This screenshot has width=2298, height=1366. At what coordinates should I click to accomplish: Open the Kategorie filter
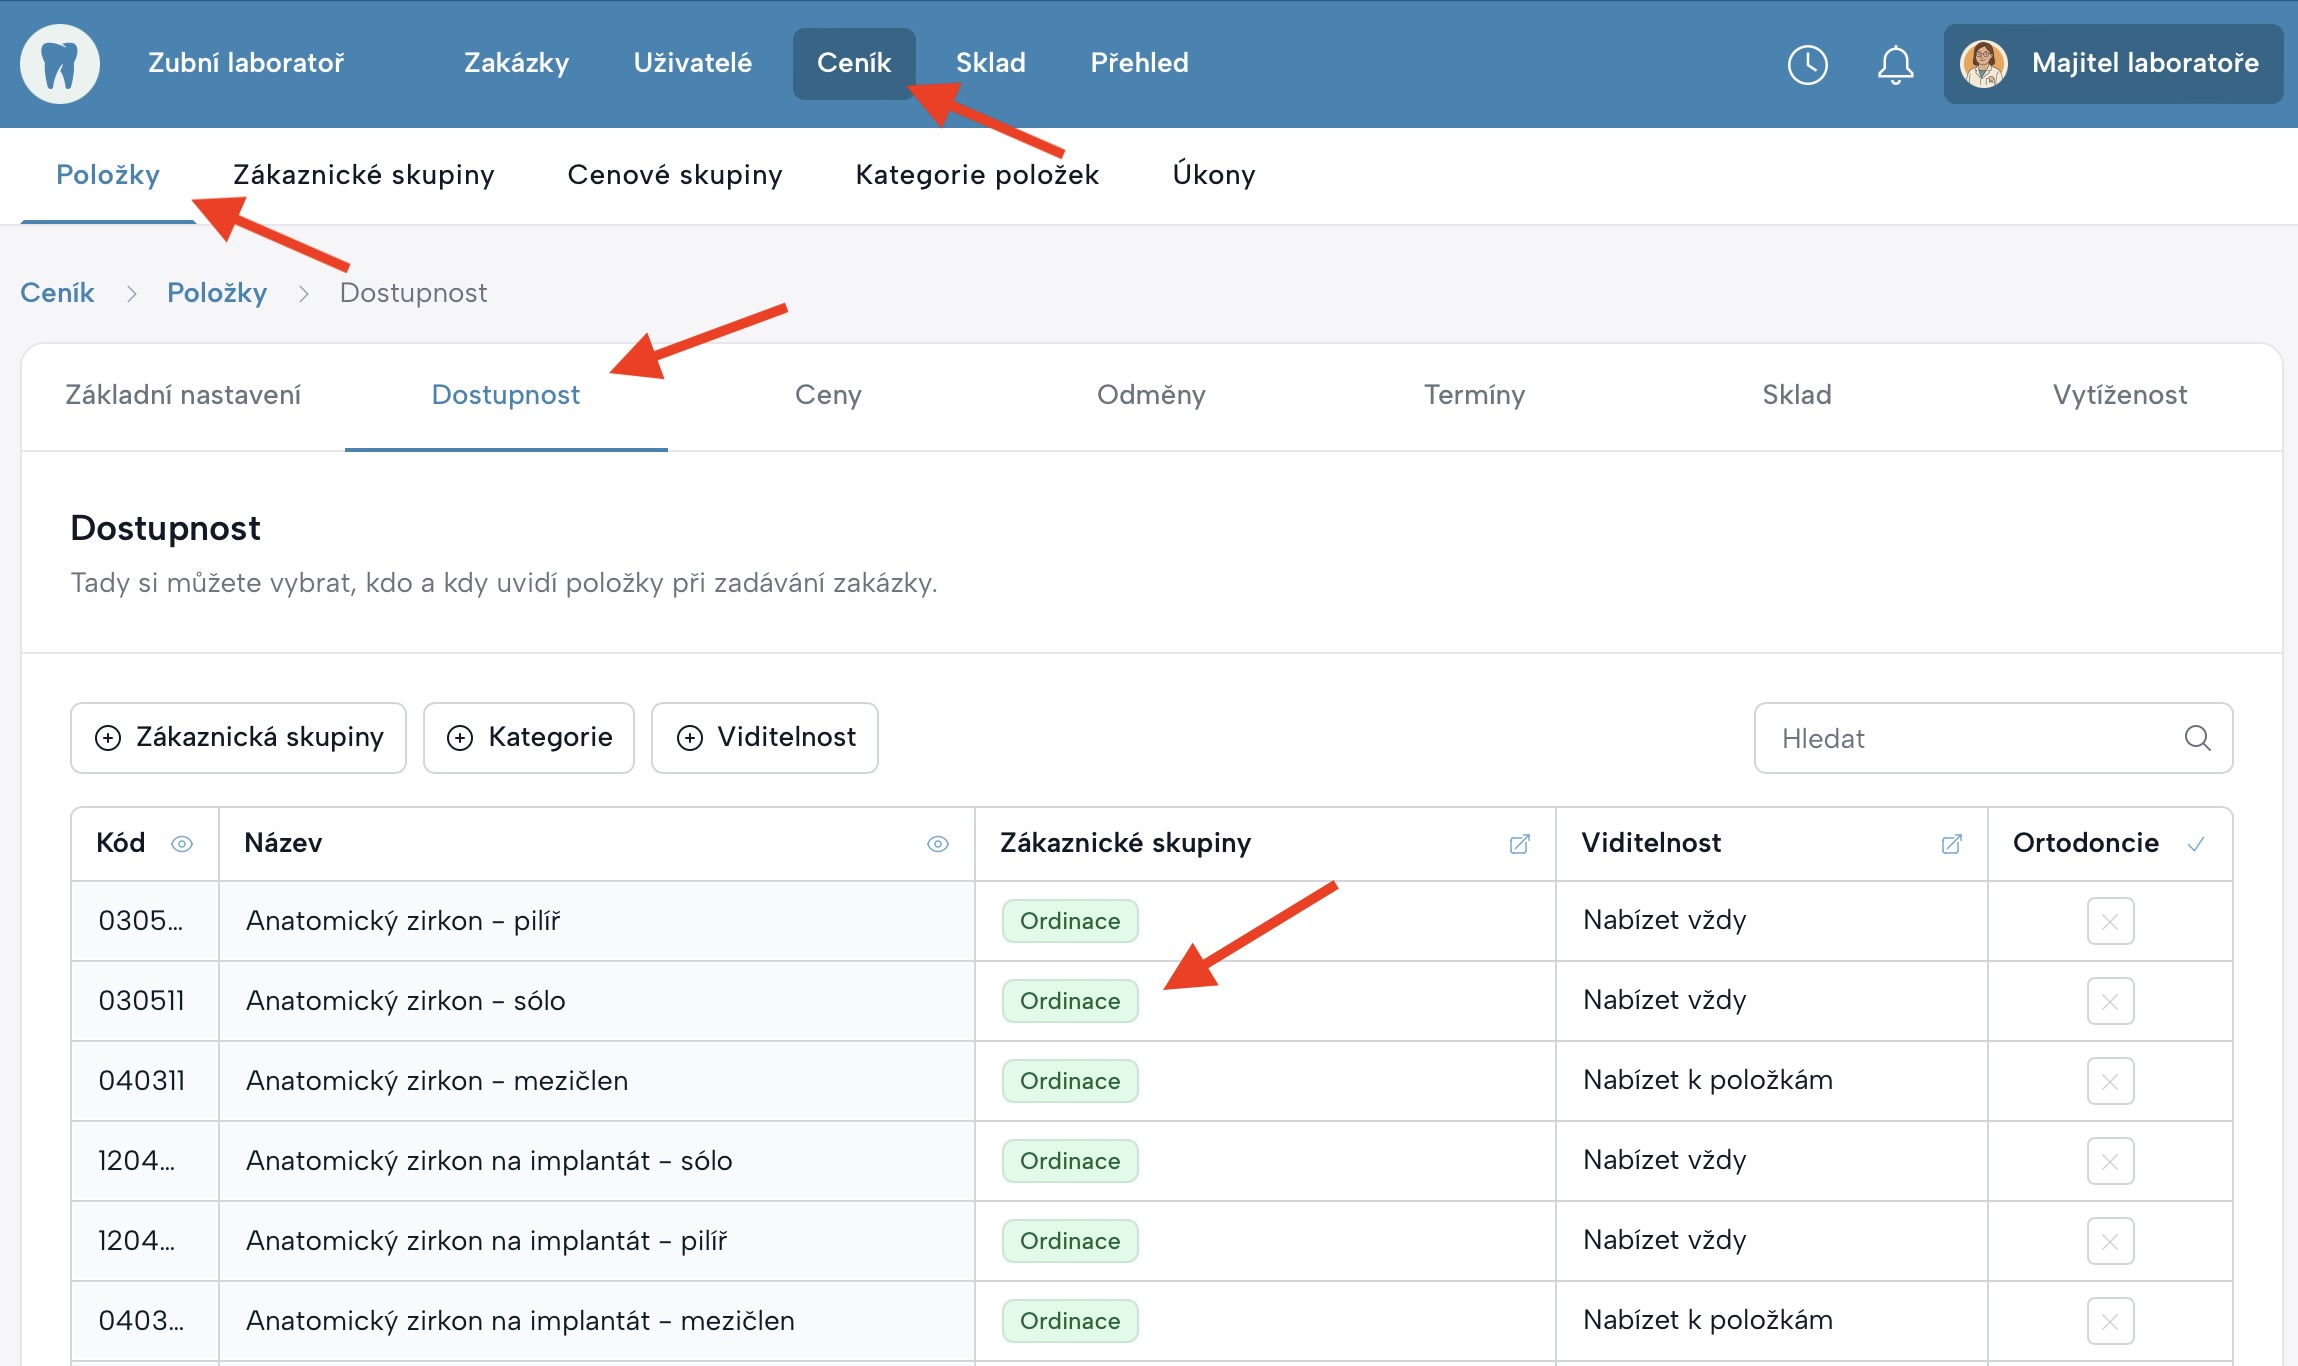[528, 738]
